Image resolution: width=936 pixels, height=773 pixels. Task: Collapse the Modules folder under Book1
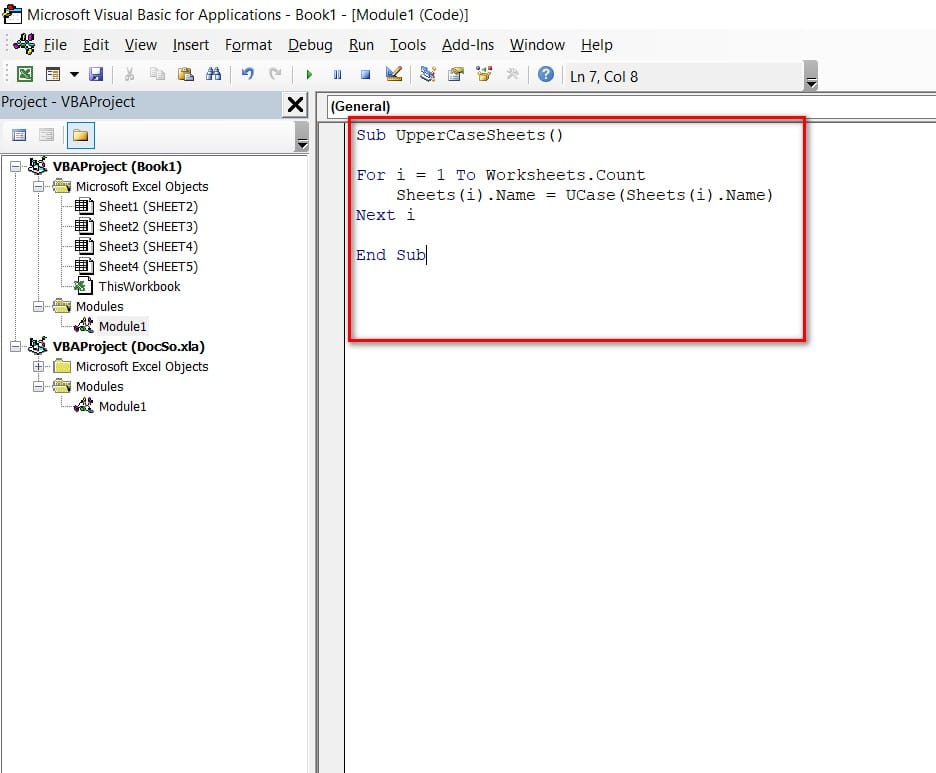pos(38,306)
